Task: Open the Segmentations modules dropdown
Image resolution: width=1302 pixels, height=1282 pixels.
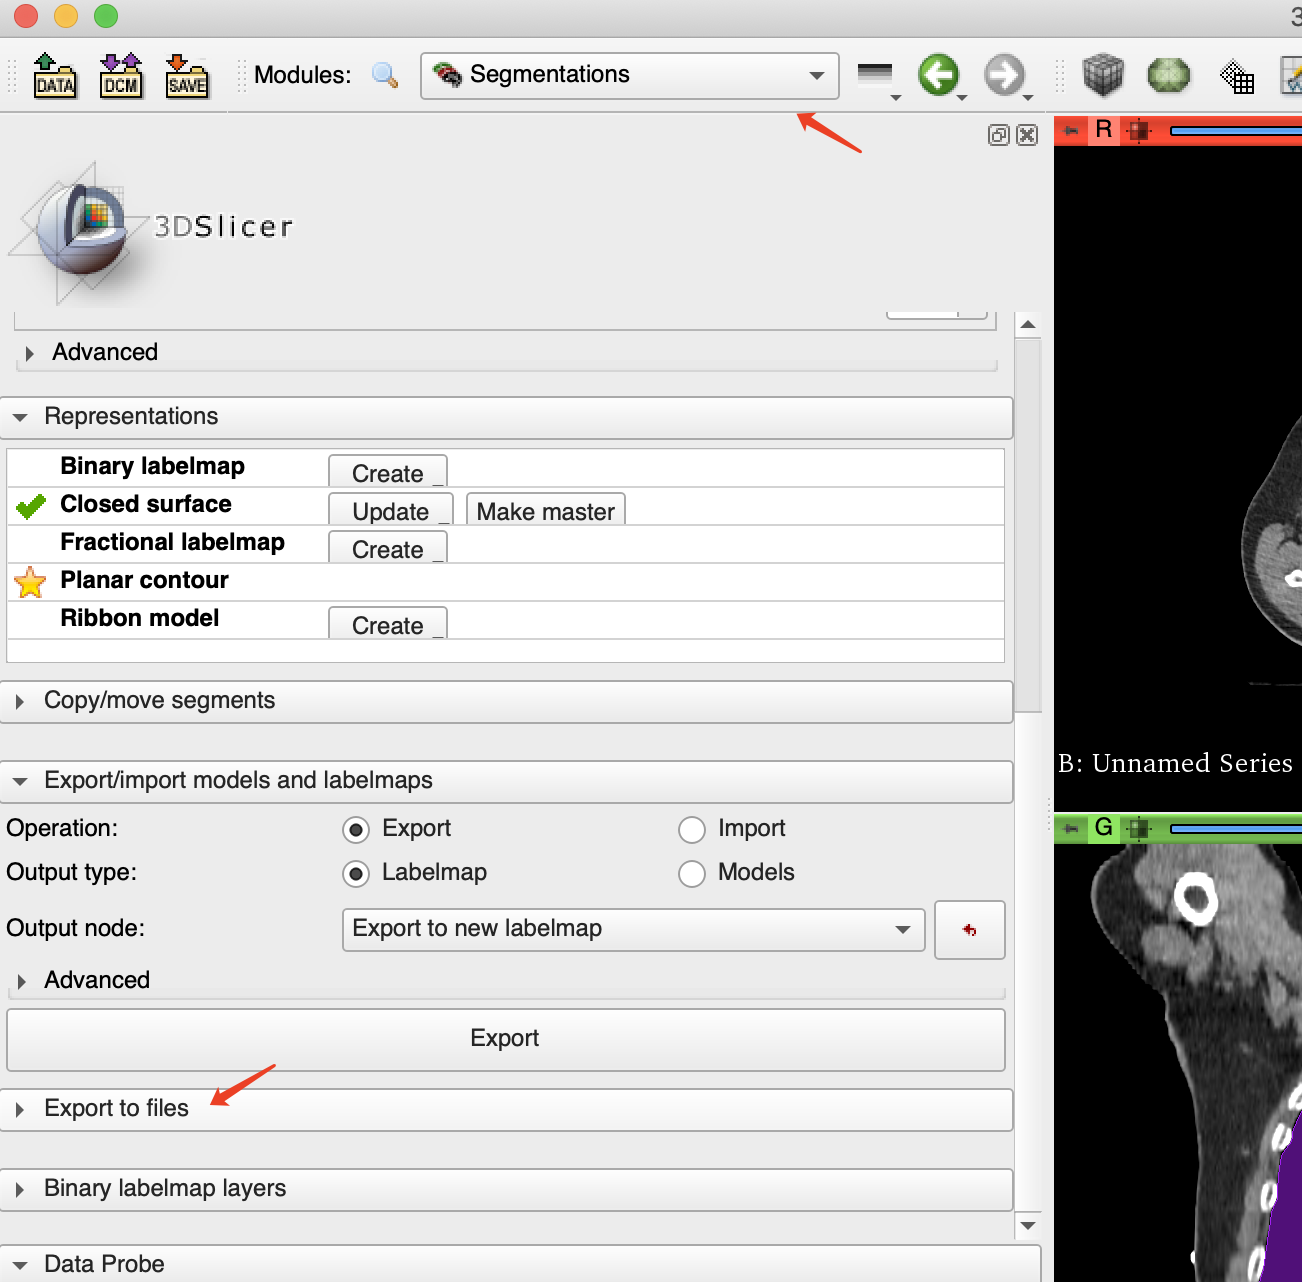Action: click(x=629, y=74)
